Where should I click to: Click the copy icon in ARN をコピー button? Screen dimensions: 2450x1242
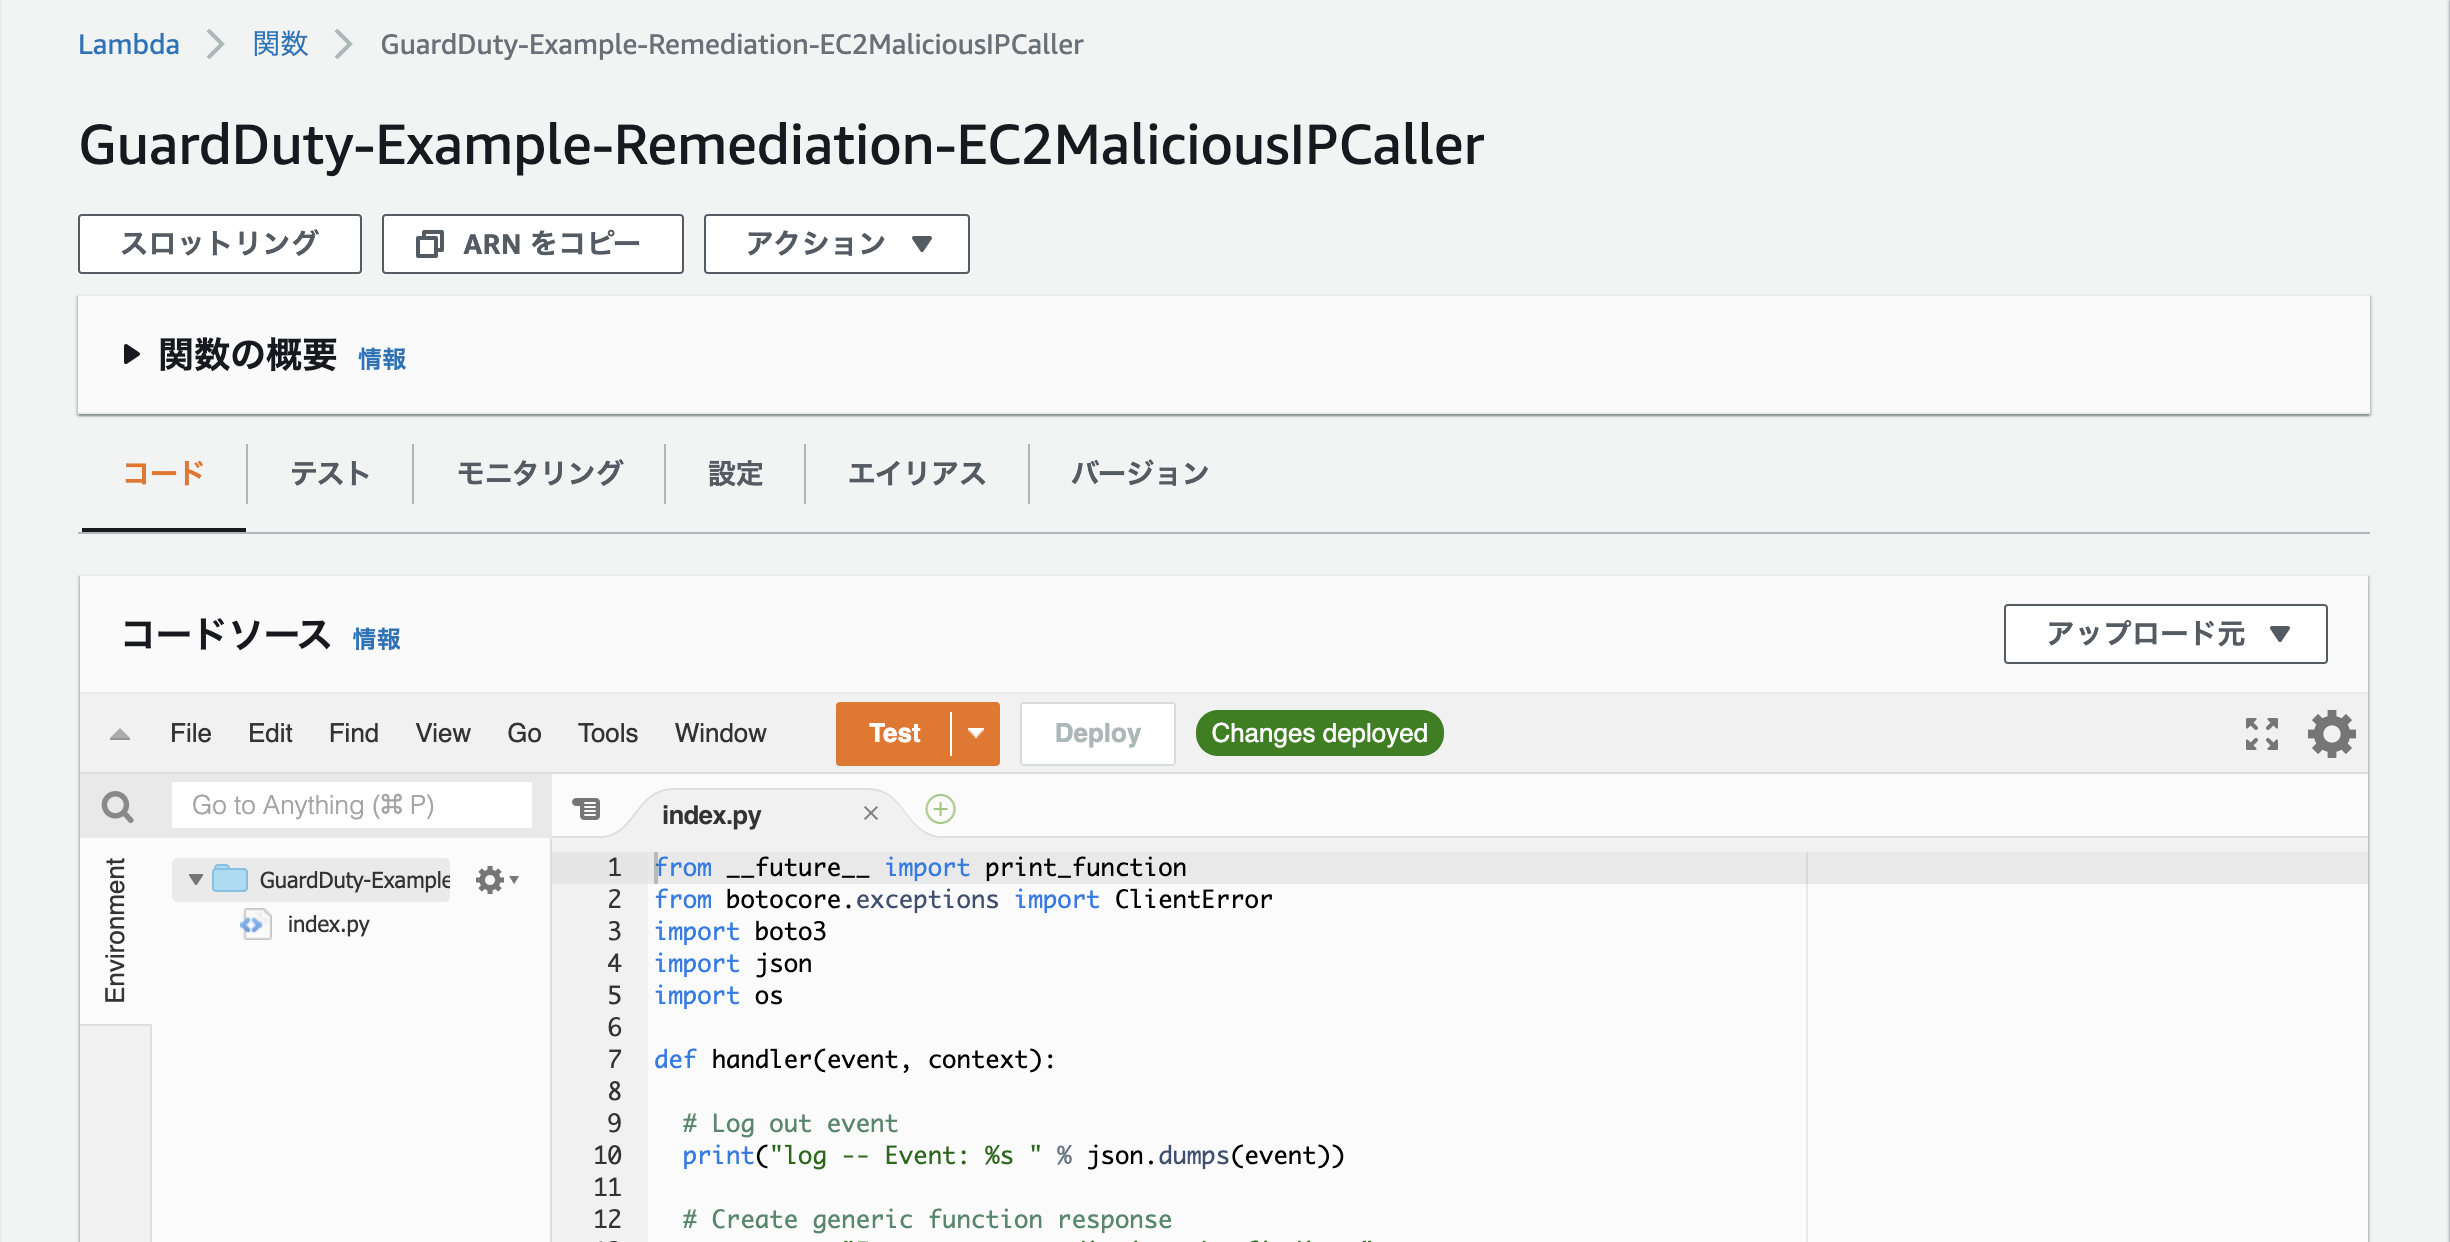click(429, 244)
